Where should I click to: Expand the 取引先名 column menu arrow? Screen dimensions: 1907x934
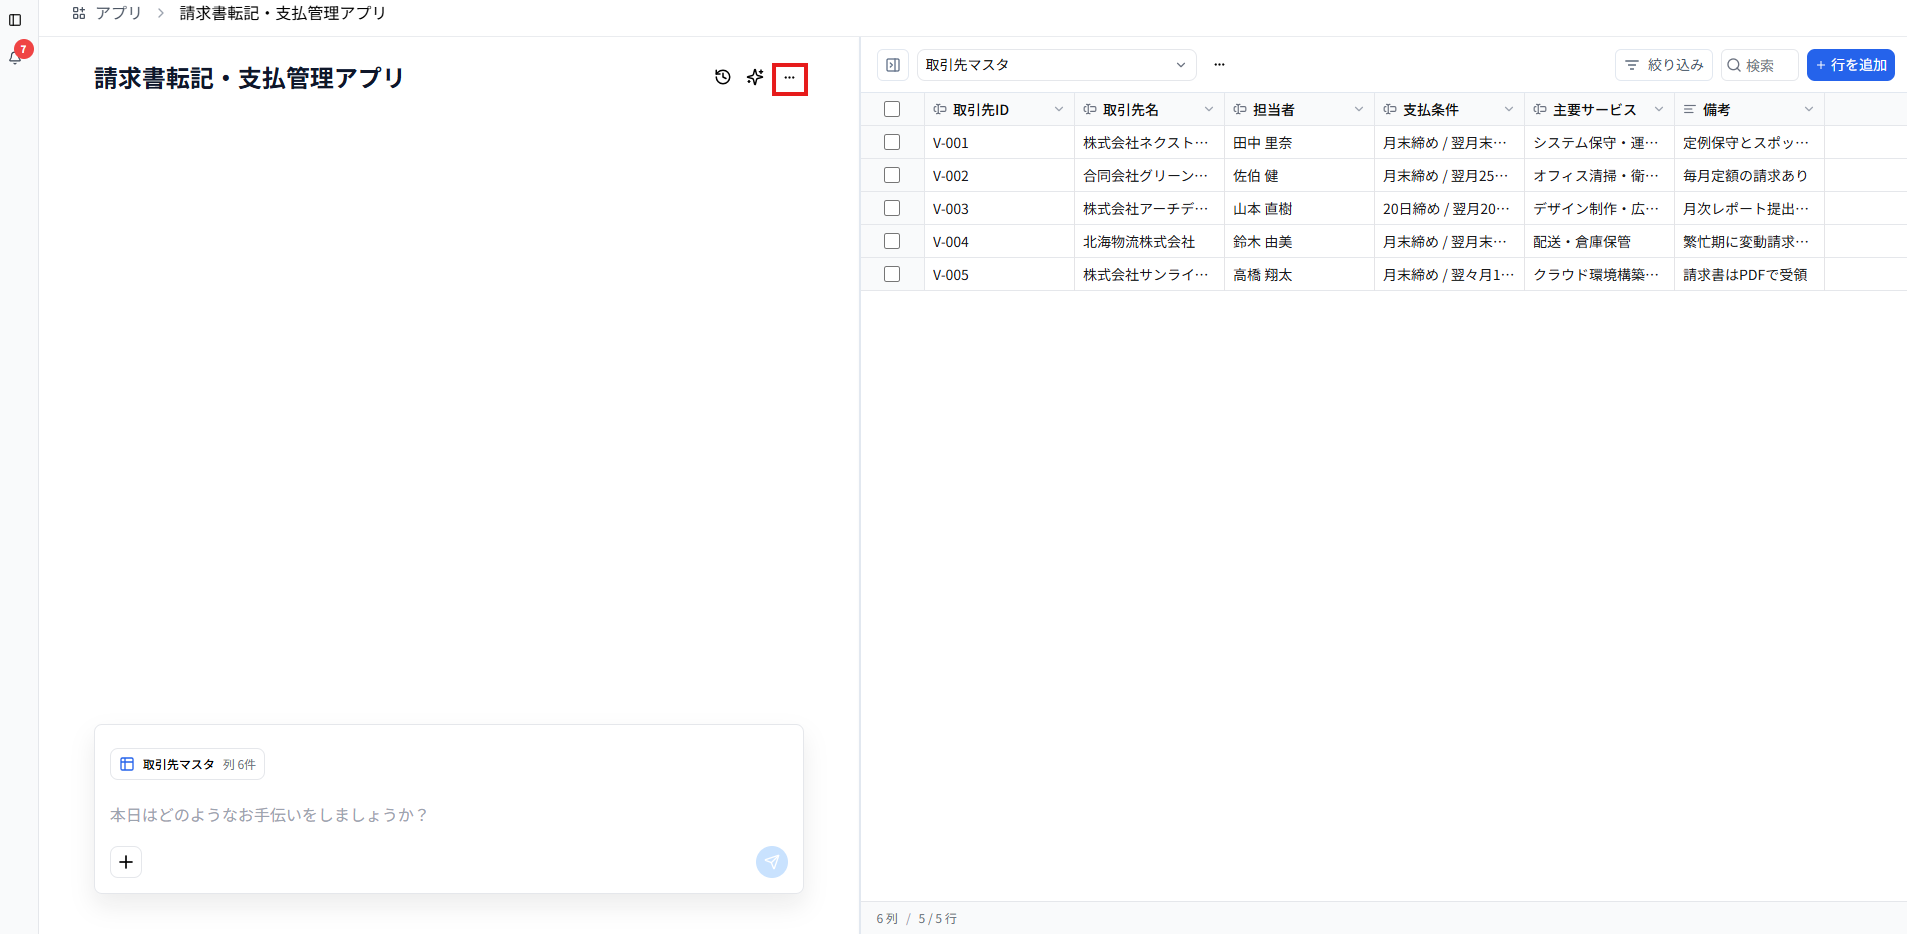pyautogui.click(x=1209, y=110)
